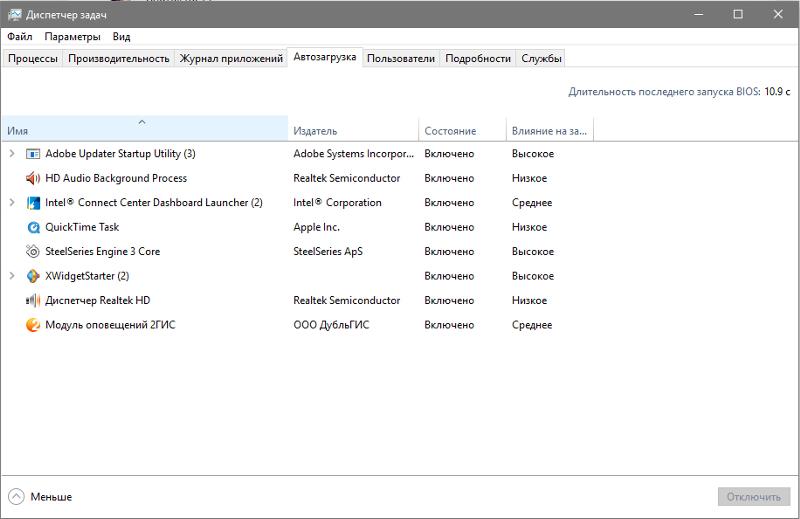Image resolution: width=800 pixels, height=519 pixels.
Task: Sort by the Издатель column header
Action: point(353,128)
